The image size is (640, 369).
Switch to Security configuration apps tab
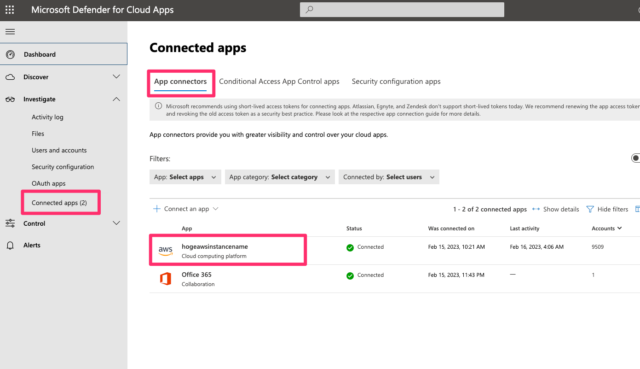396,81
